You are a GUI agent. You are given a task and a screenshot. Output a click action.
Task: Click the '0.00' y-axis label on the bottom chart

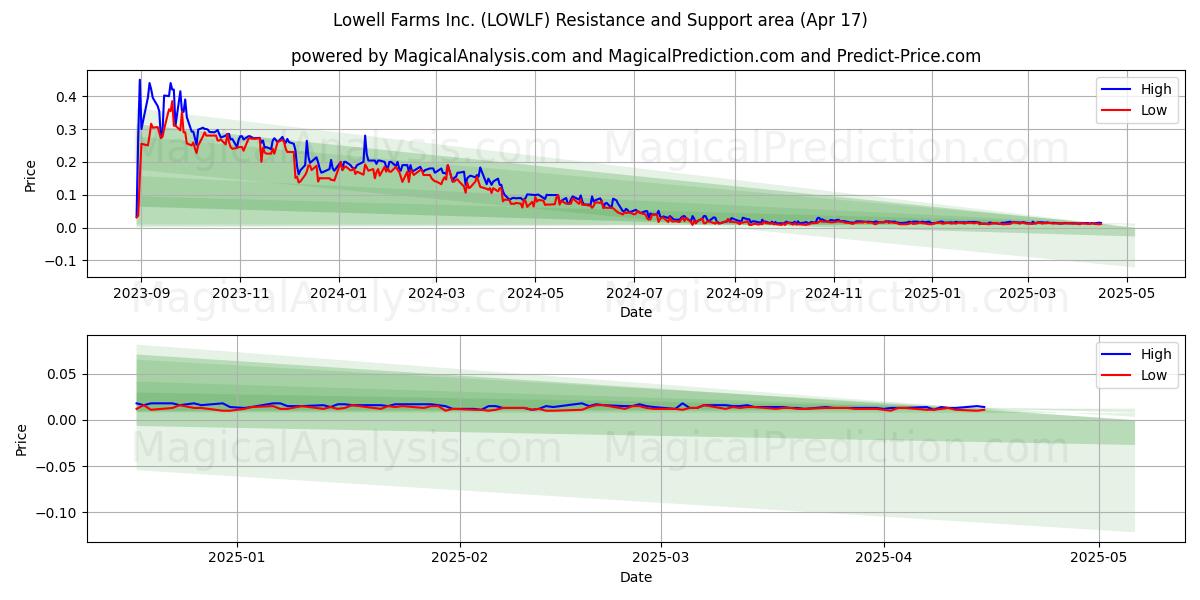point(62,420)
